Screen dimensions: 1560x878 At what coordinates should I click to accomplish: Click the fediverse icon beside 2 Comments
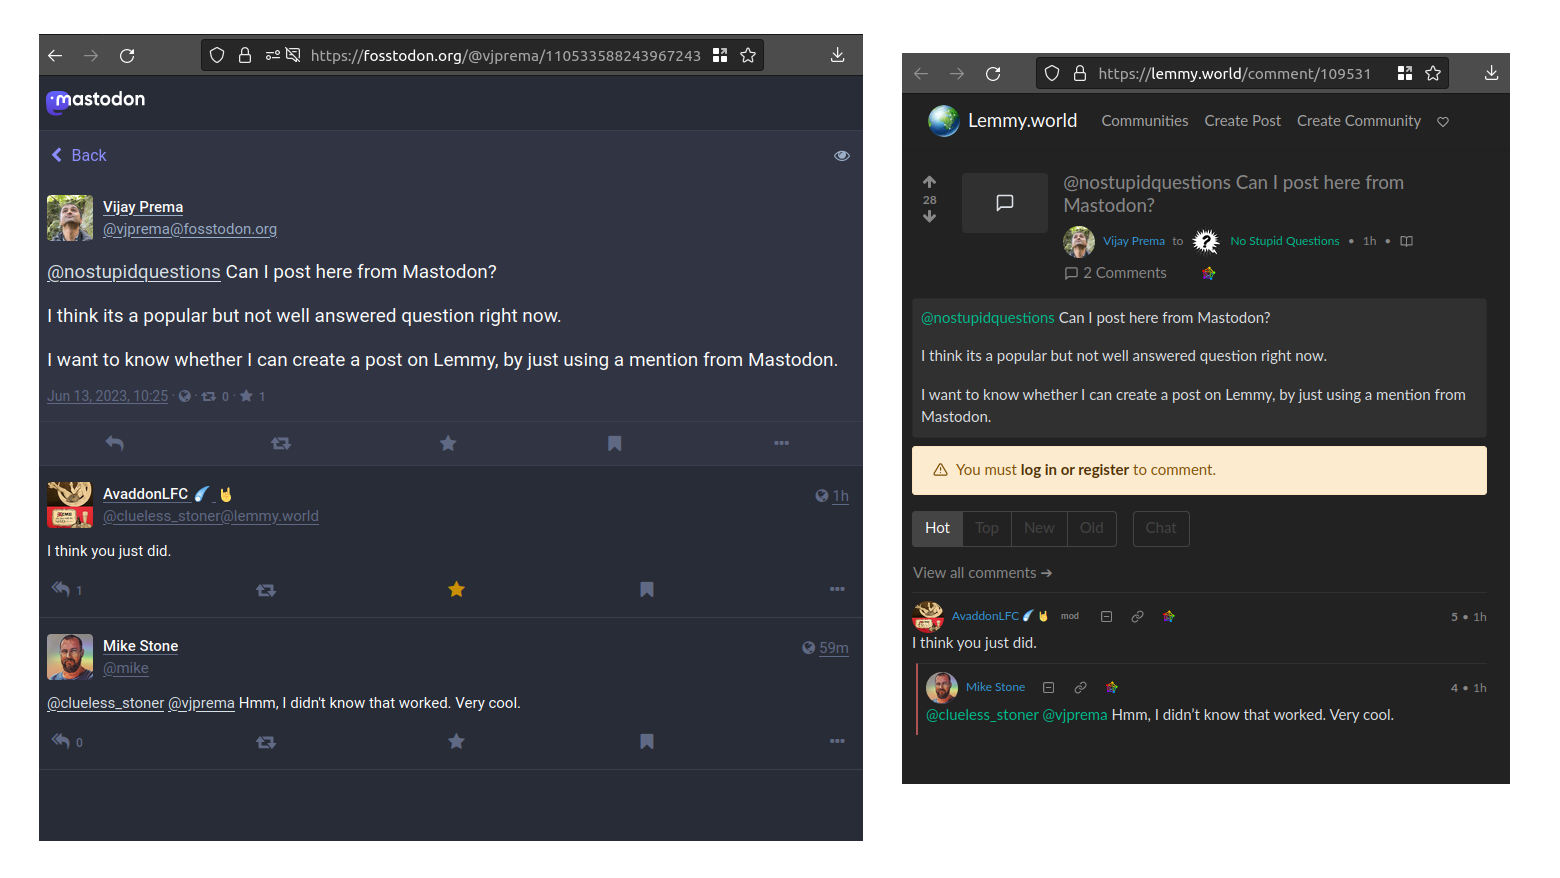[1208, 273]
